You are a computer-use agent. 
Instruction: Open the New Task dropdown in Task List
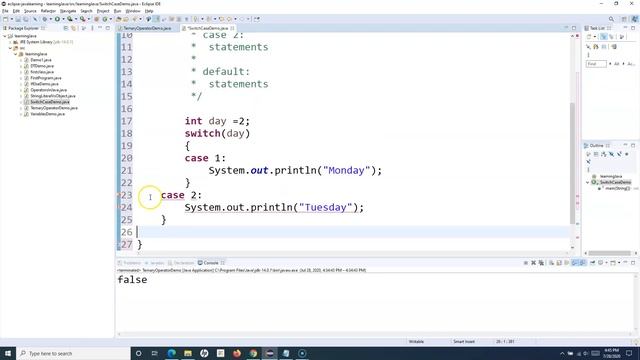[x=595, y=37]
